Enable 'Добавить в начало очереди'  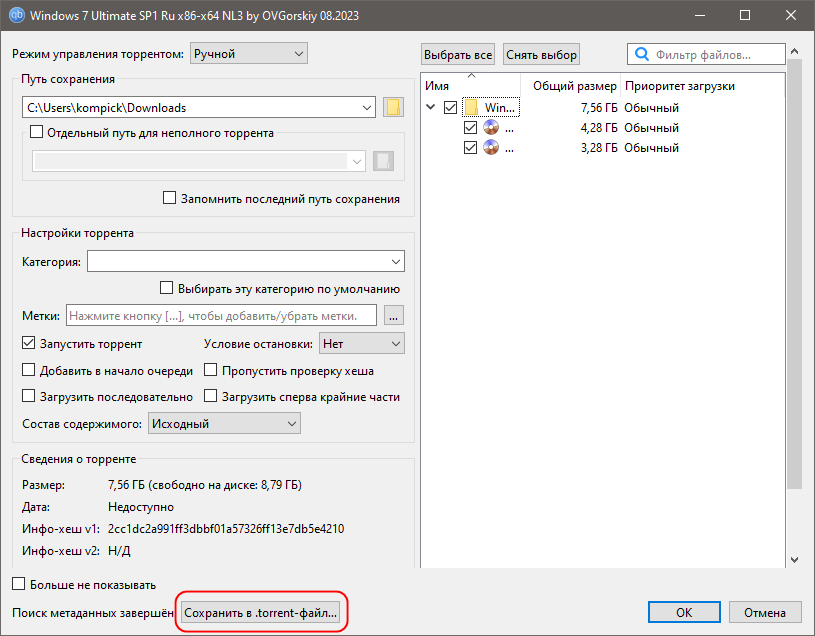click(29, 370)
